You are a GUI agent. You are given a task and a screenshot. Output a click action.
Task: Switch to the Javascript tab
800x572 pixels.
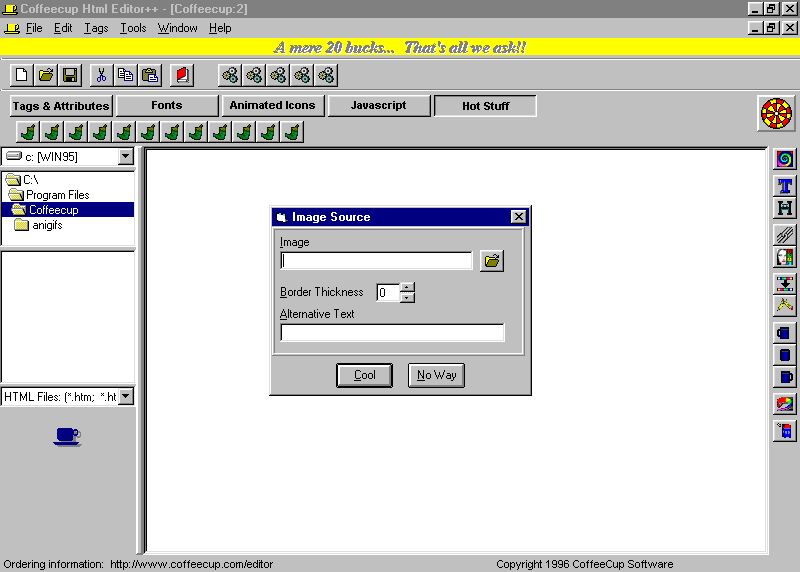[379, 106]
